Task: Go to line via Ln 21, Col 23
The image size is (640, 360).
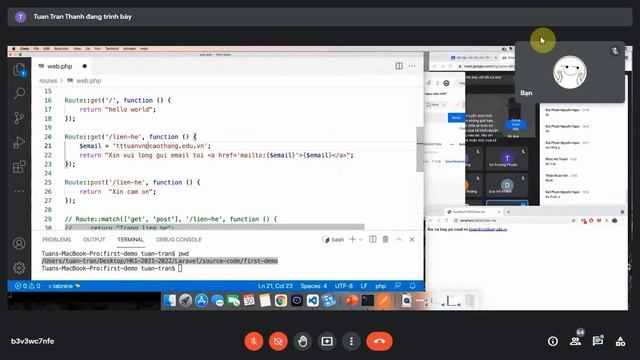Action: pos(275,286)
